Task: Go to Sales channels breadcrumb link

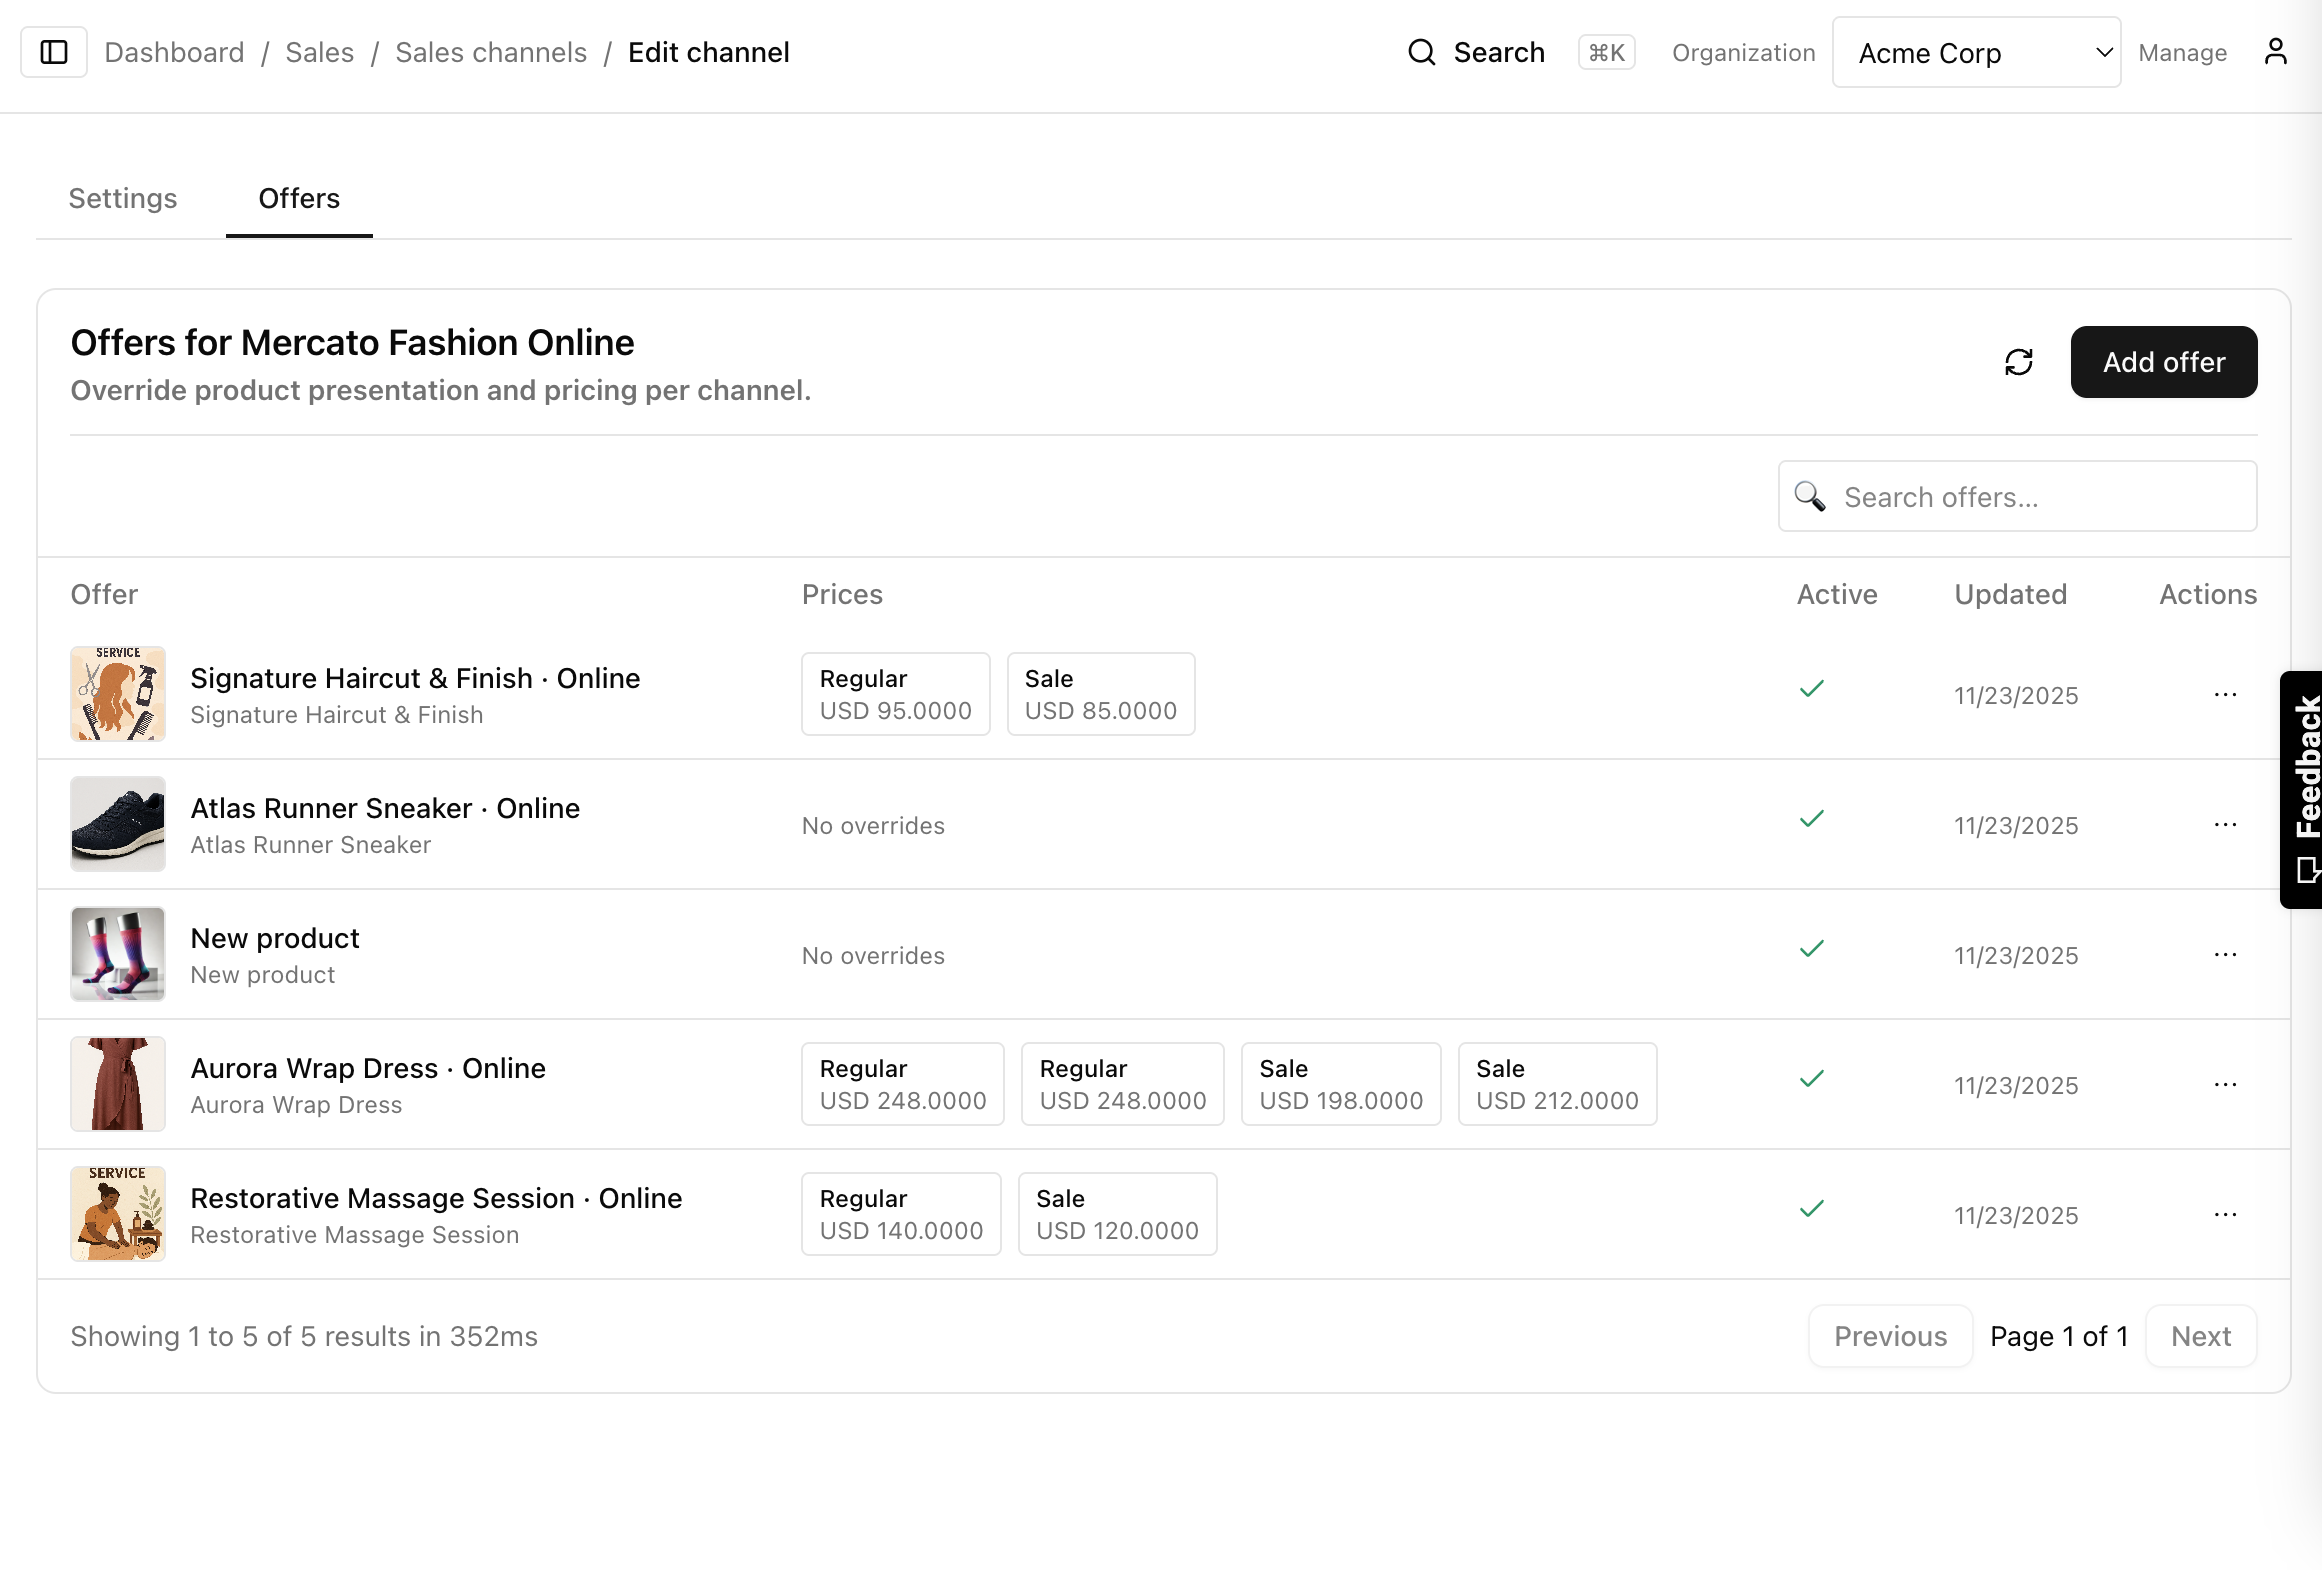Action: [x=491, y=52]
